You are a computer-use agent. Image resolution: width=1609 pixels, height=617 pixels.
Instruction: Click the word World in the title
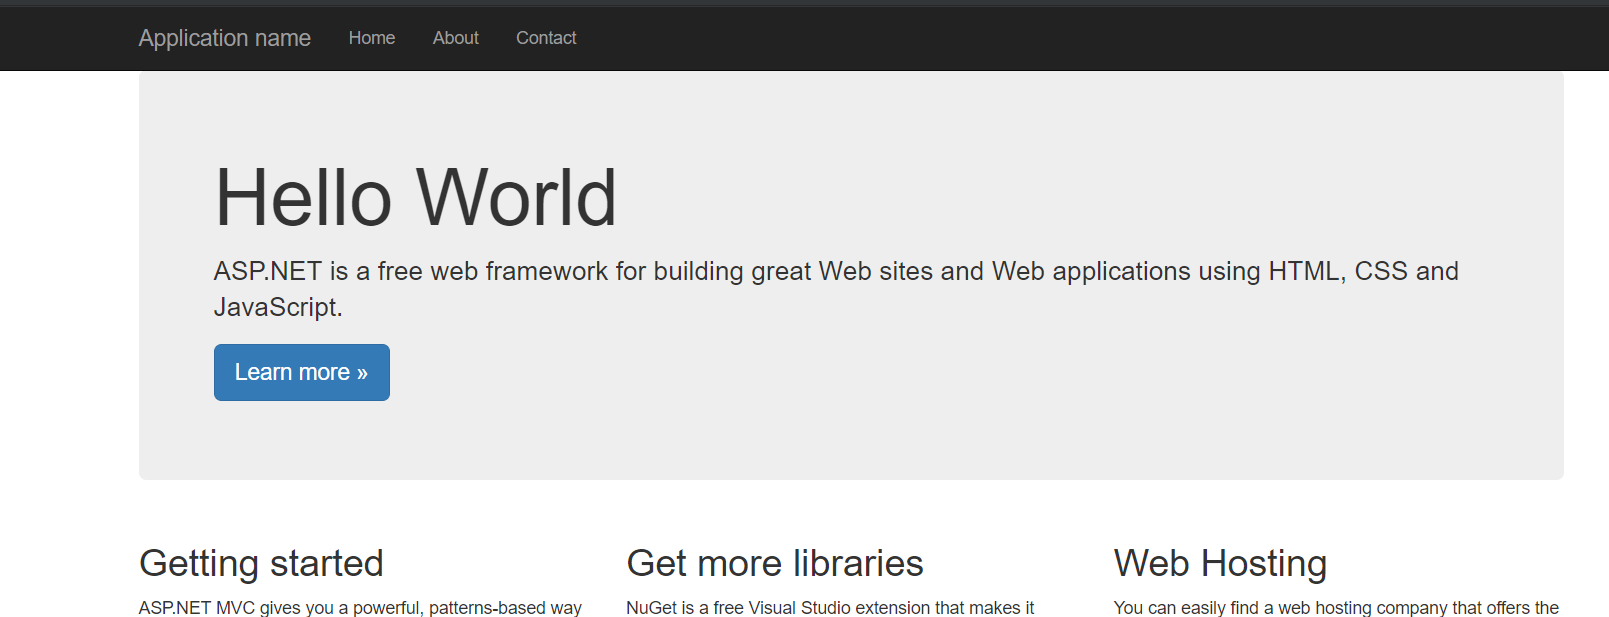(516, 198)
